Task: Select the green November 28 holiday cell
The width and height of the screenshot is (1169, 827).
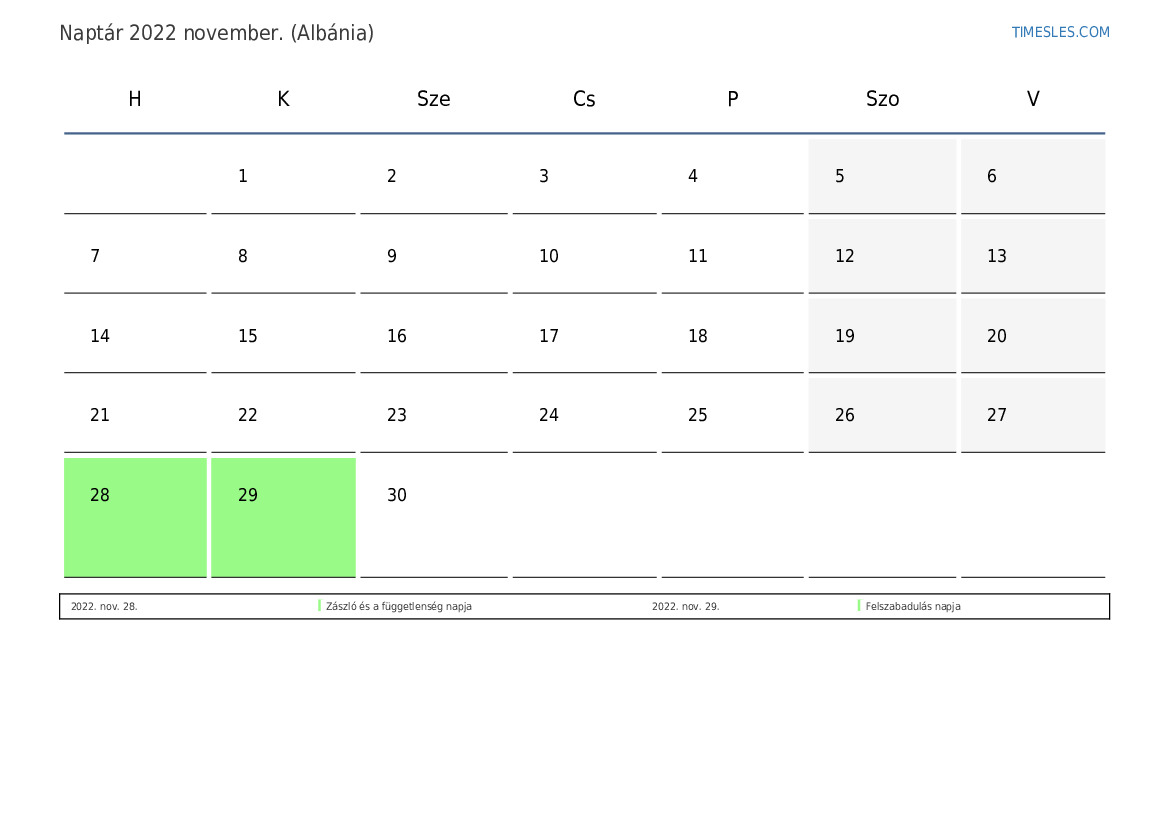Action: [x=135, y=516]
